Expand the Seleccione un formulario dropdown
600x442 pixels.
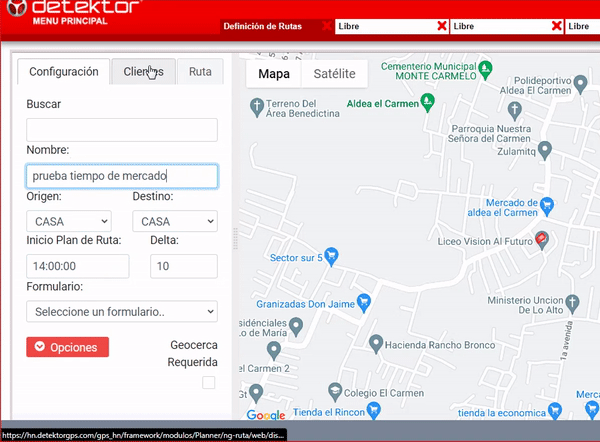(x=122, y=312)
